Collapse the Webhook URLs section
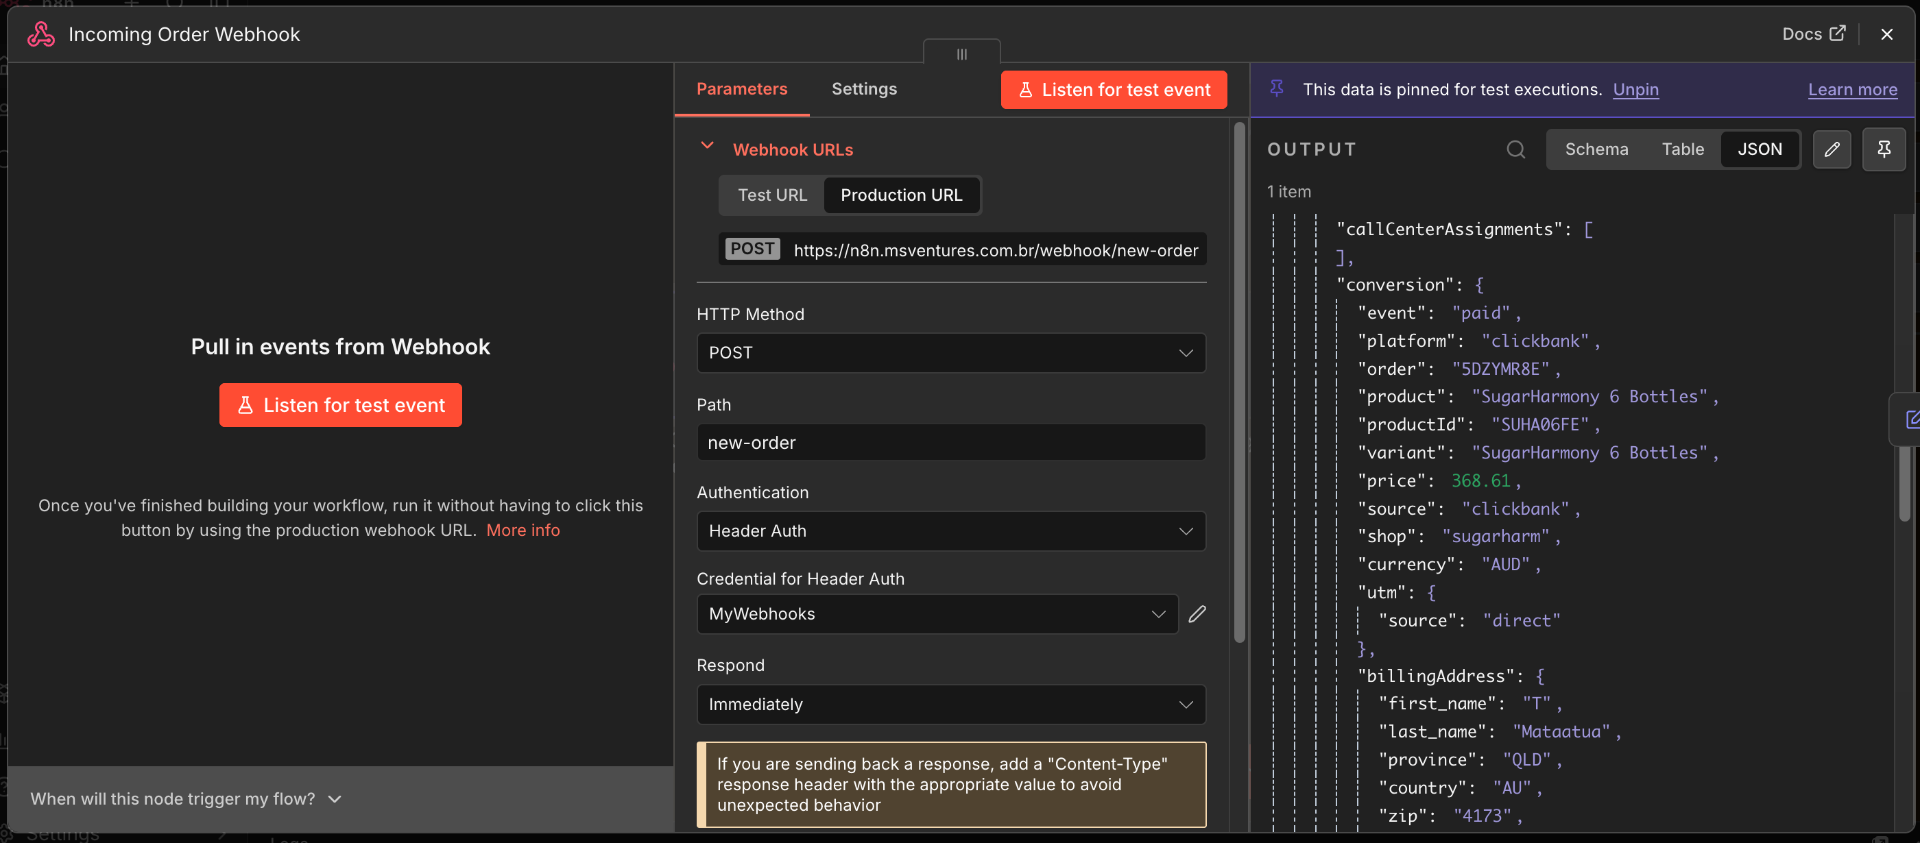This screenshot has width=1920, height=843. click(x=707, y=146)
